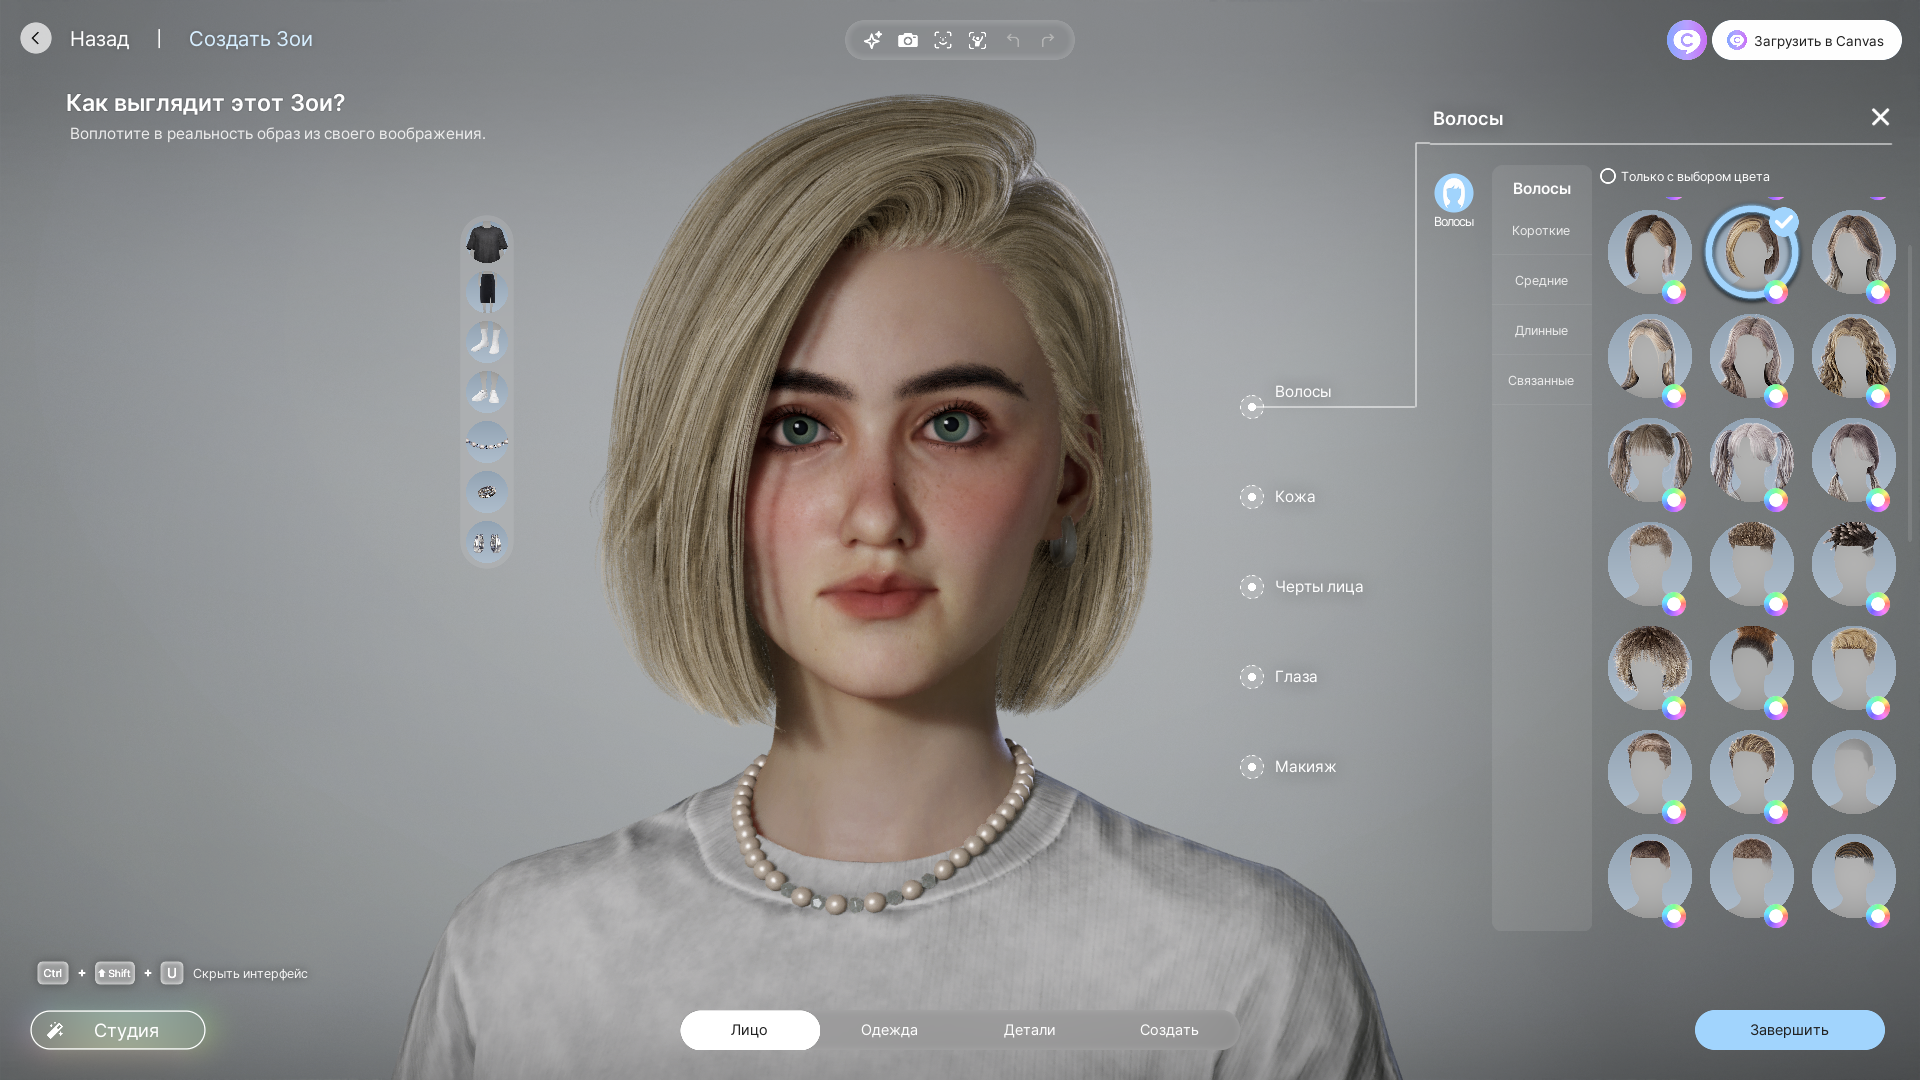Select the curly afro short hairstyle thumbnail
Screen dimensions: 1920x1080
coord(1649,668)
